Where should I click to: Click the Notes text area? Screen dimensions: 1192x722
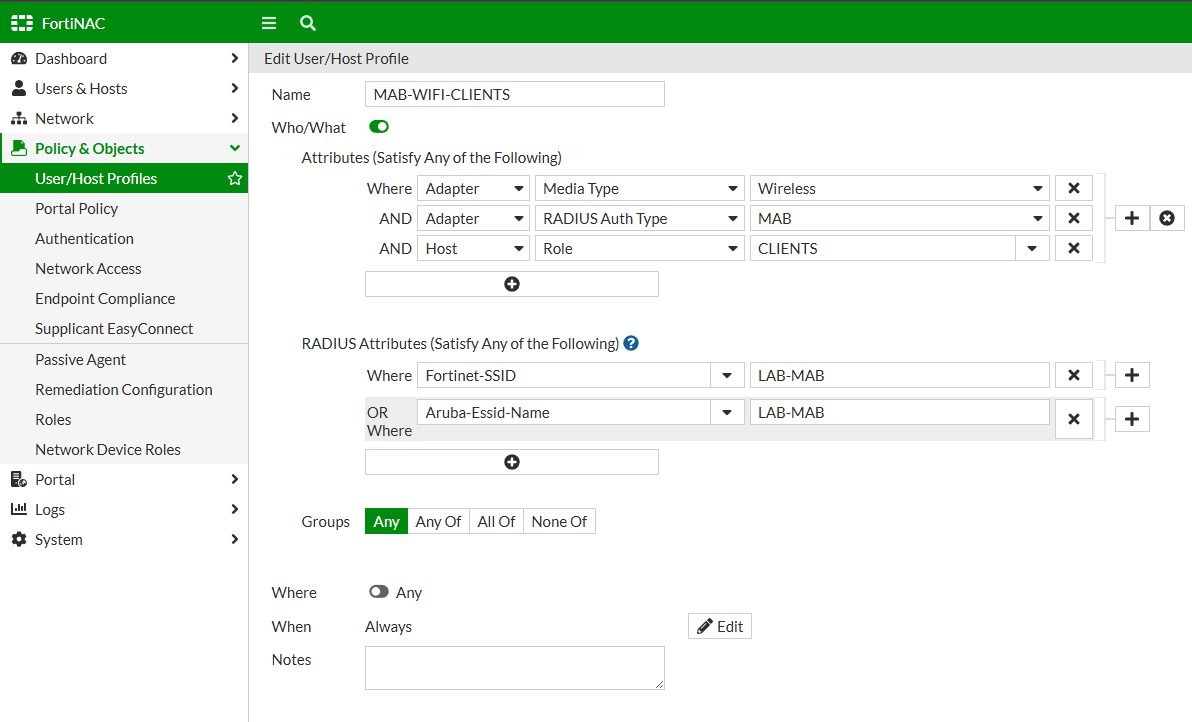[515, 668]
